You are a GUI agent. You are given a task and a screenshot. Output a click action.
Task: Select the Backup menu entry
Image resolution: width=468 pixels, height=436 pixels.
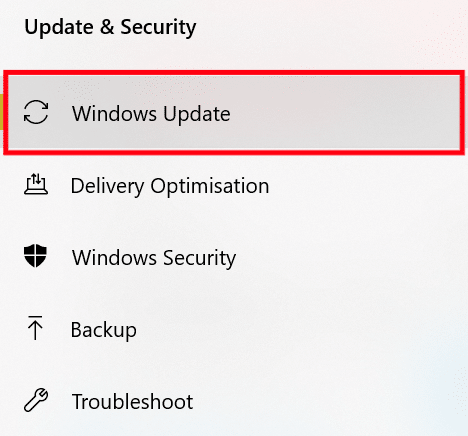[x=234, y=329]
